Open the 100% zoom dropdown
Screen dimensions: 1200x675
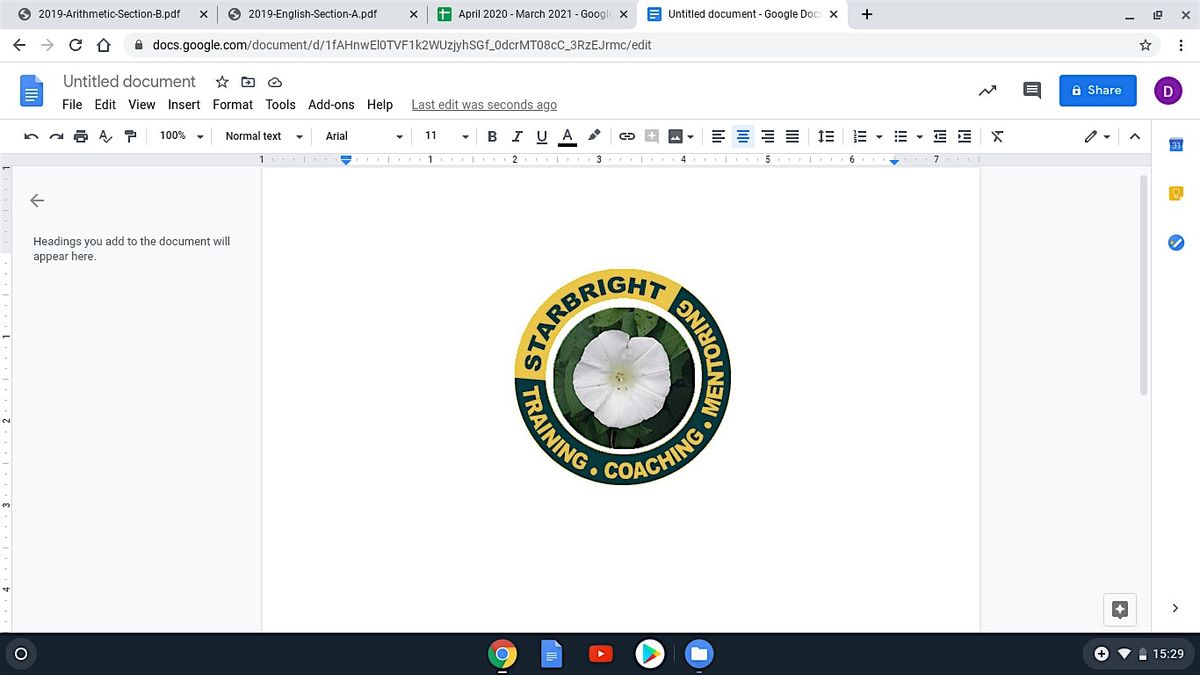[x=181, y=136]
